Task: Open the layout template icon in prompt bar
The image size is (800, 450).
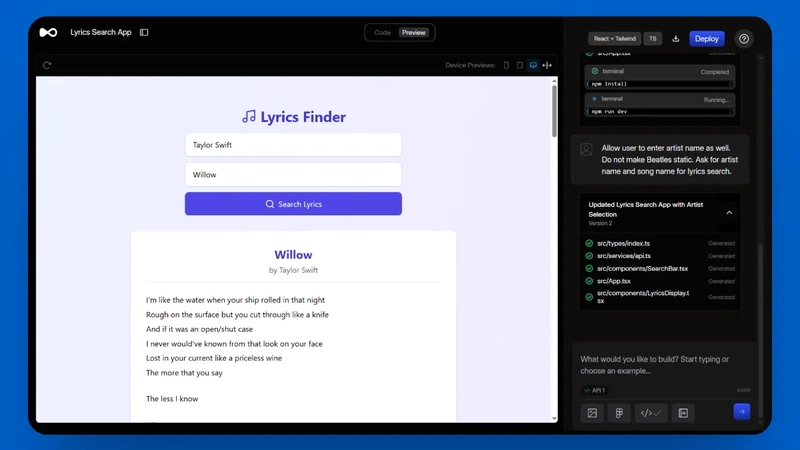Action: (683, 413)
